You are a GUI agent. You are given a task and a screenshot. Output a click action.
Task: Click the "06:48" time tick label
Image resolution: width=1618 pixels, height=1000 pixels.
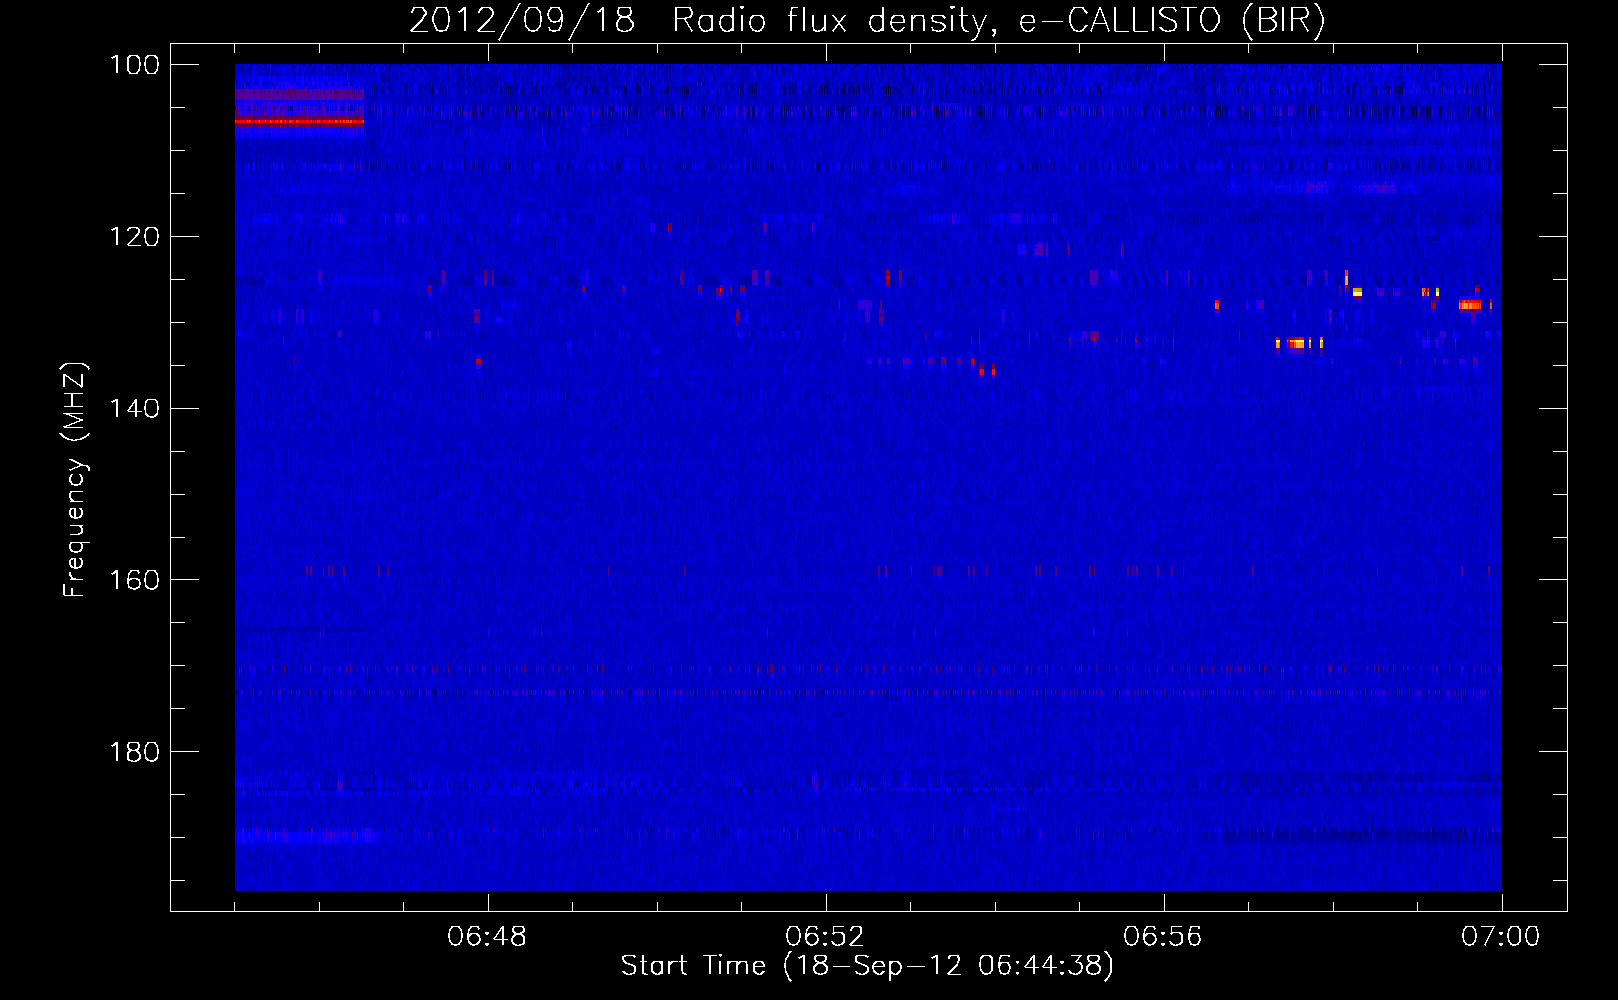point(487,937)
